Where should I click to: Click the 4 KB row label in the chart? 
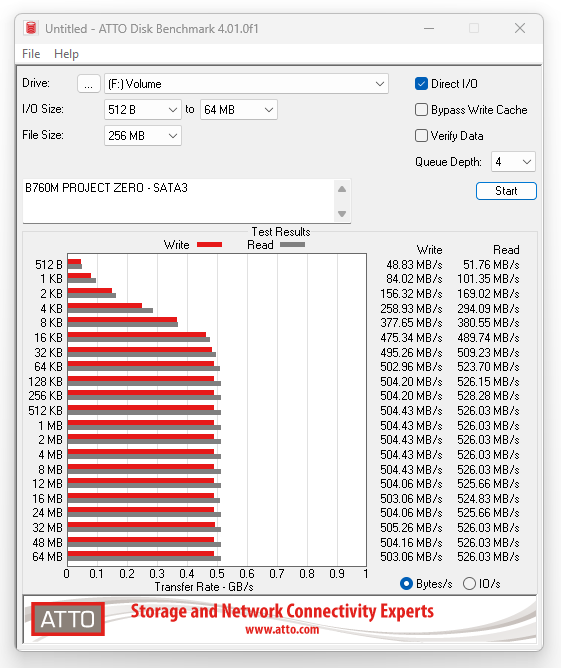click(x=51, y=308)
